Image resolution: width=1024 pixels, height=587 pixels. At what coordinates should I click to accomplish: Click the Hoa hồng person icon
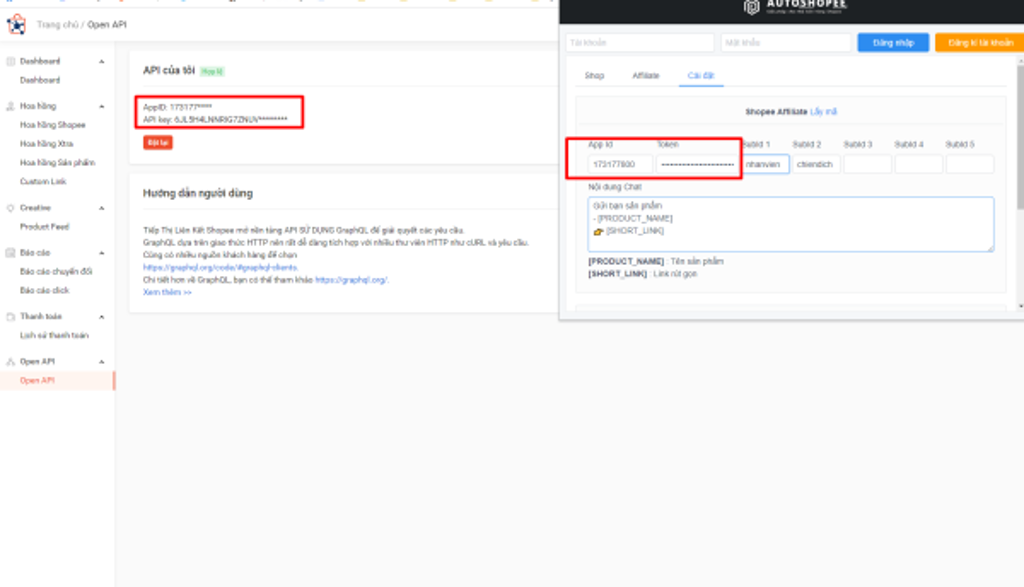11,106
